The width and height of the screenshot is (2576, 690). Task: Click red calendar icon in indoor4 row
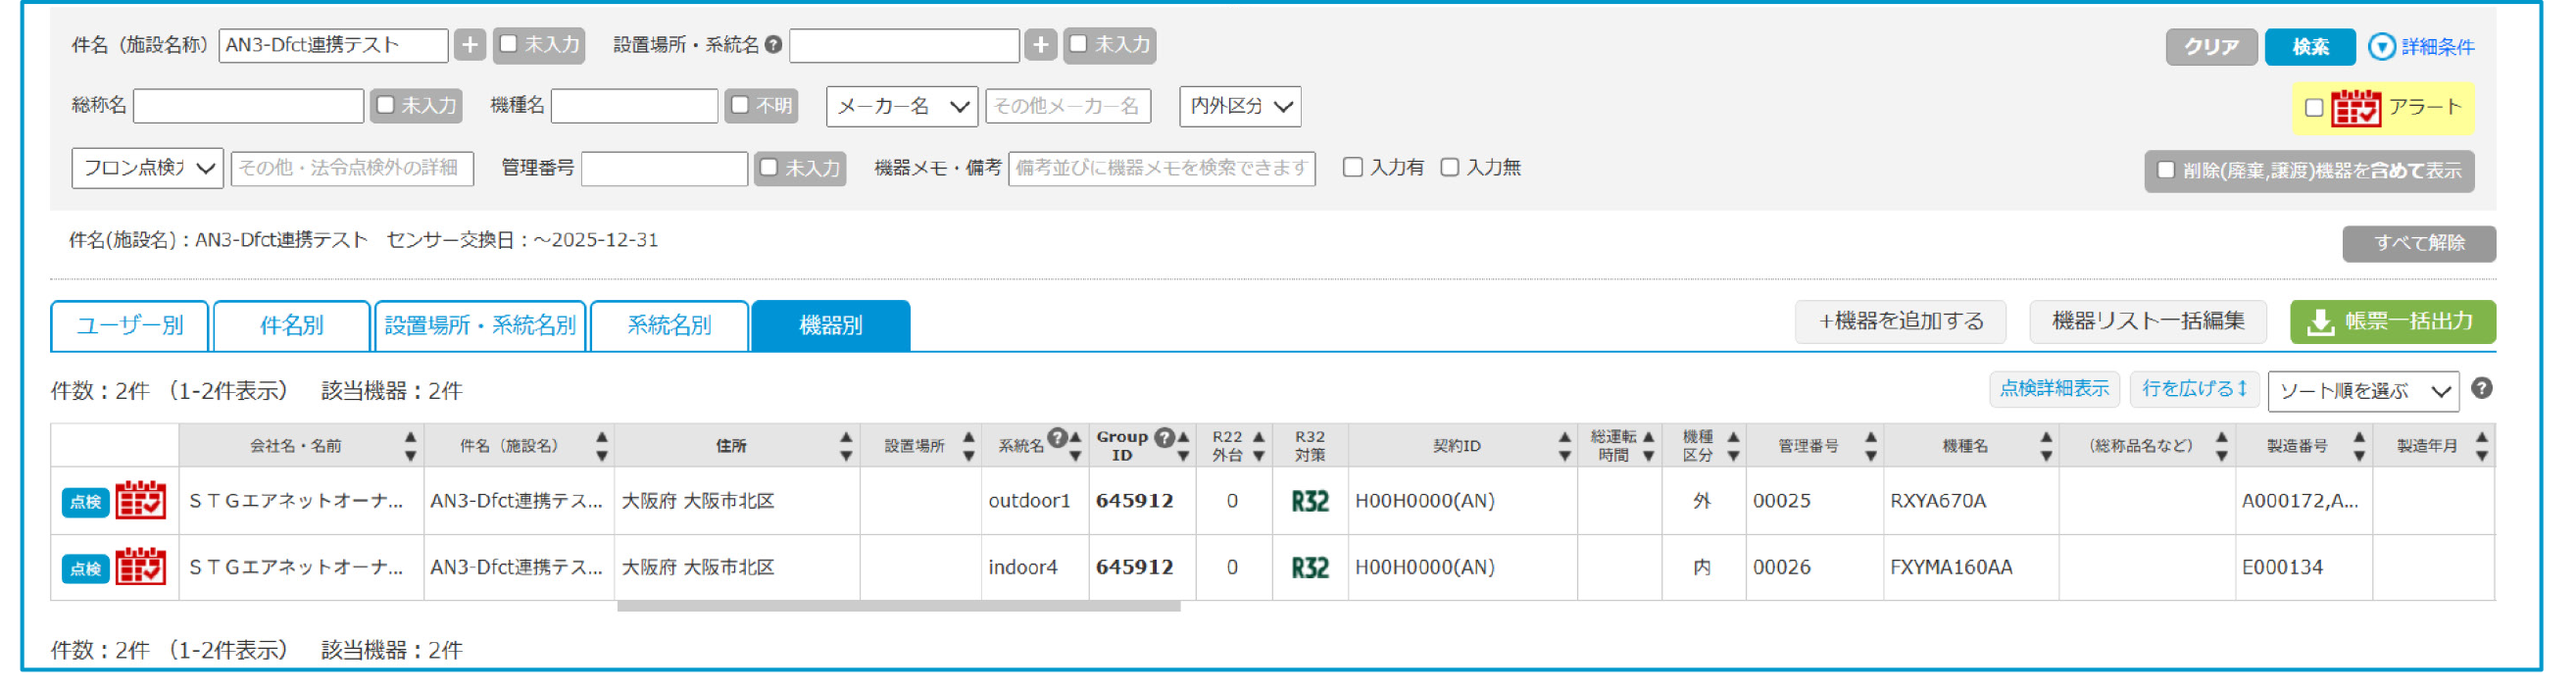click(x=140, y=567)
